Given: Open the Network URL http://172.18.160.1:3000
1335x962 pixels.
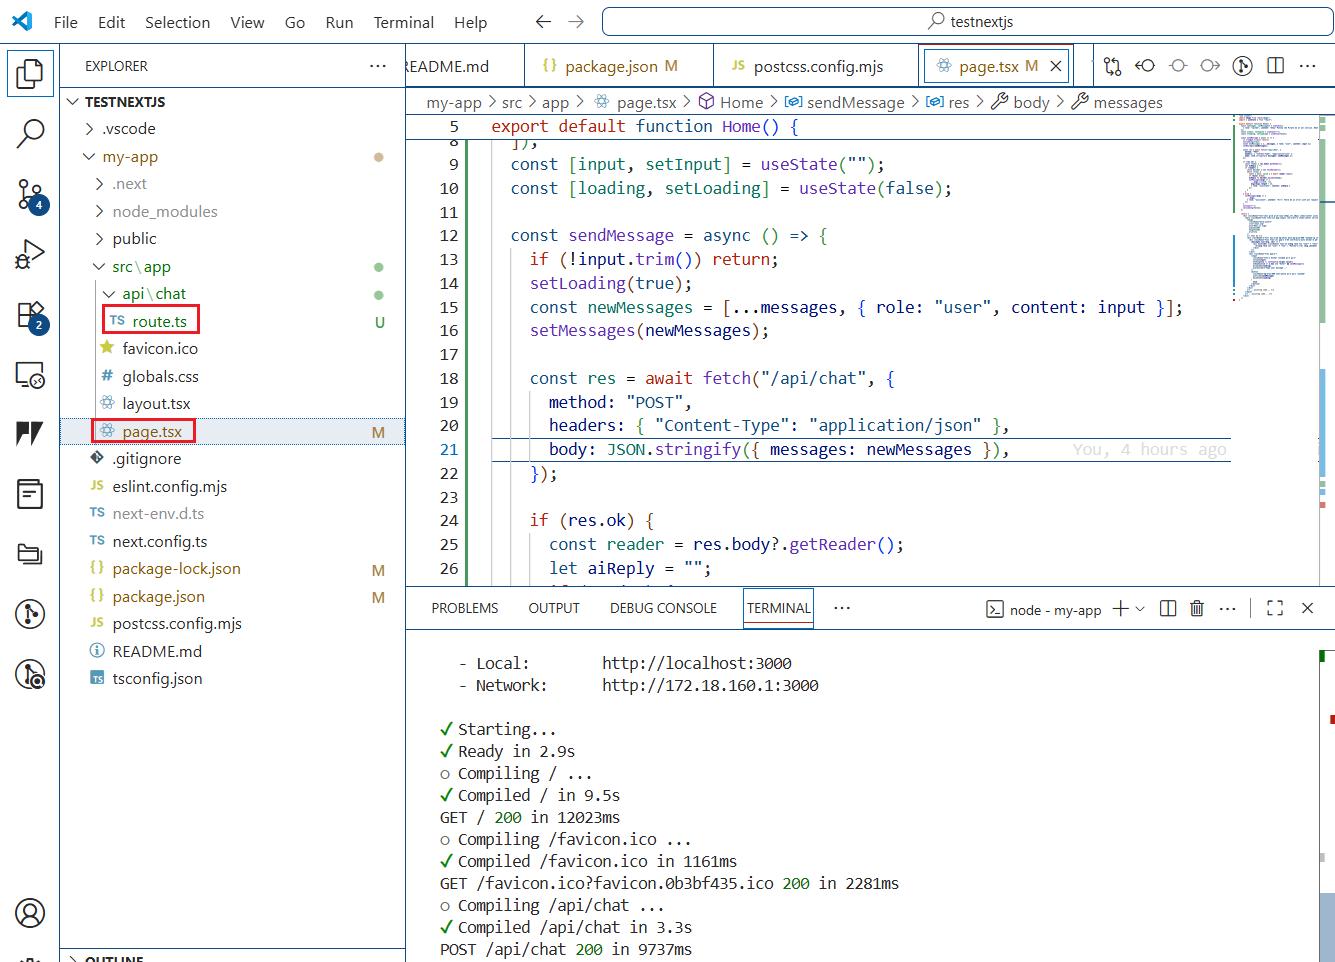Looking at the screenshot, I should coord(710,685).
